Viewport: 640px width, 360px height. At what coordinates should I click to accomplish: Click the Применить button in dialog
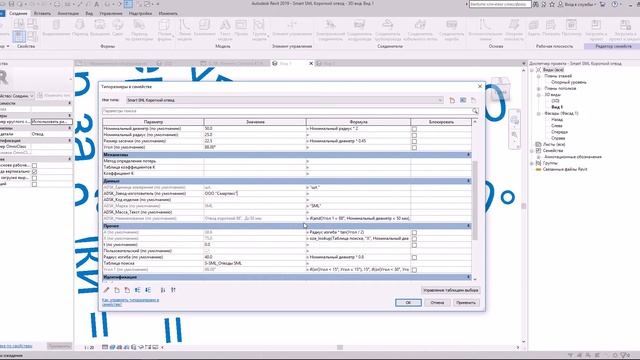click(x=466, y=302)
